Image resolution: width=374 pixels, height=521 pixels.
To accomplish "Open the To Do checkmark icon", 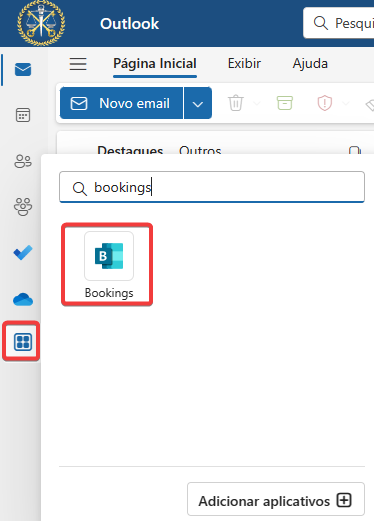I will (23, 253).
